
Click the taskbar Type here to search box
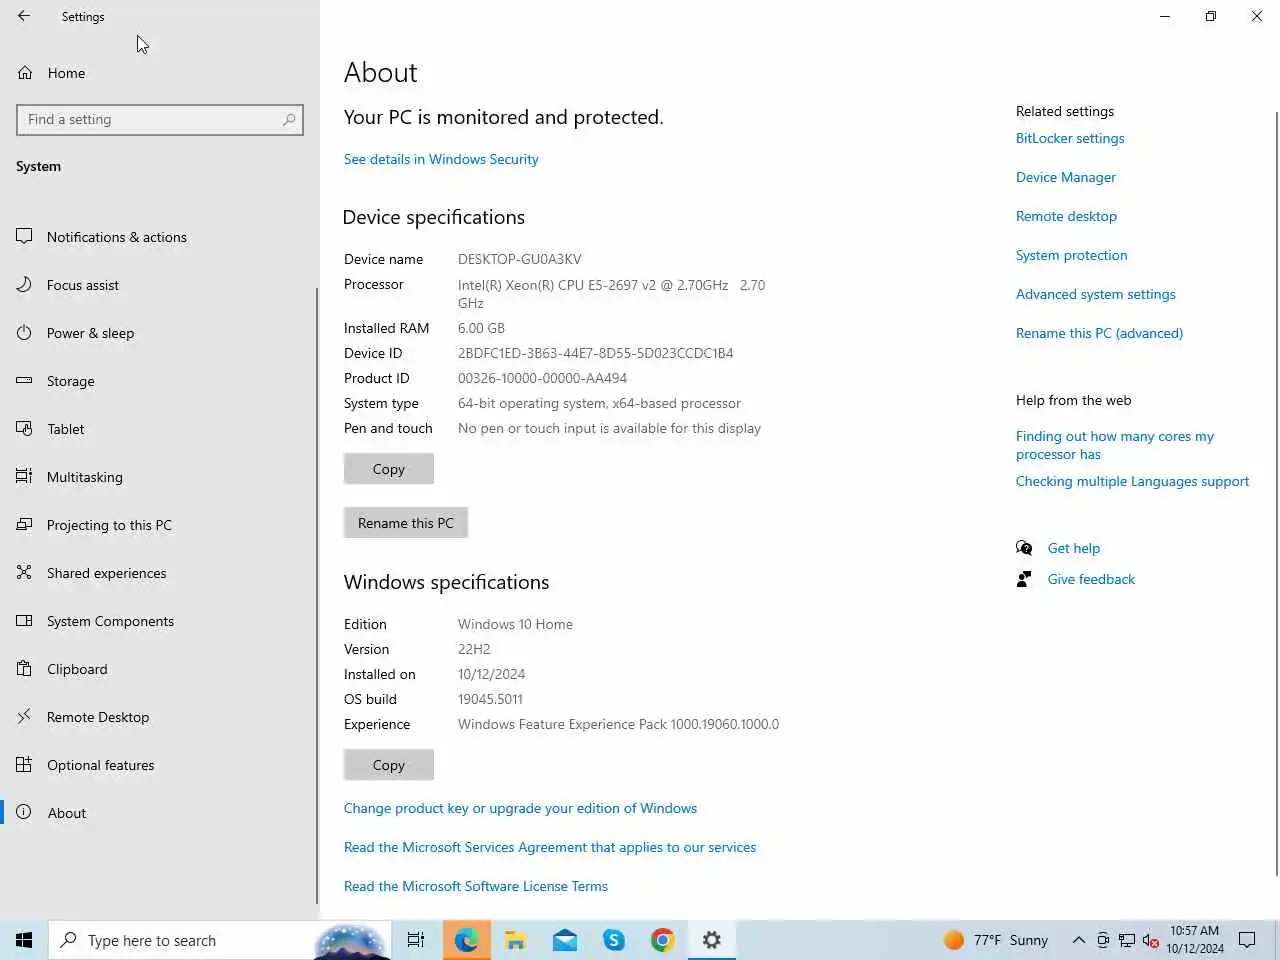(220, 940)
